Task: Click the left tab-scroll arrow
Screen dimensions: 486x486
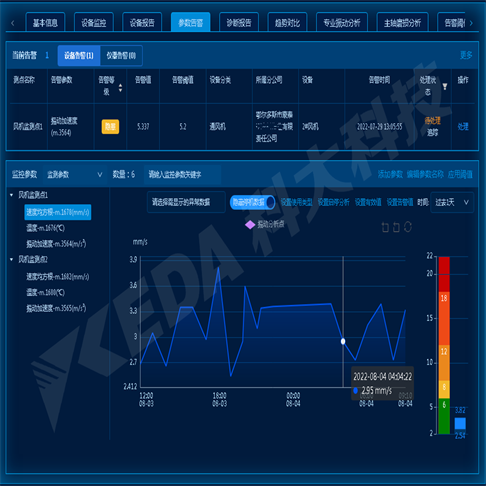Action: pyautogui.click(x=13, y=23)
